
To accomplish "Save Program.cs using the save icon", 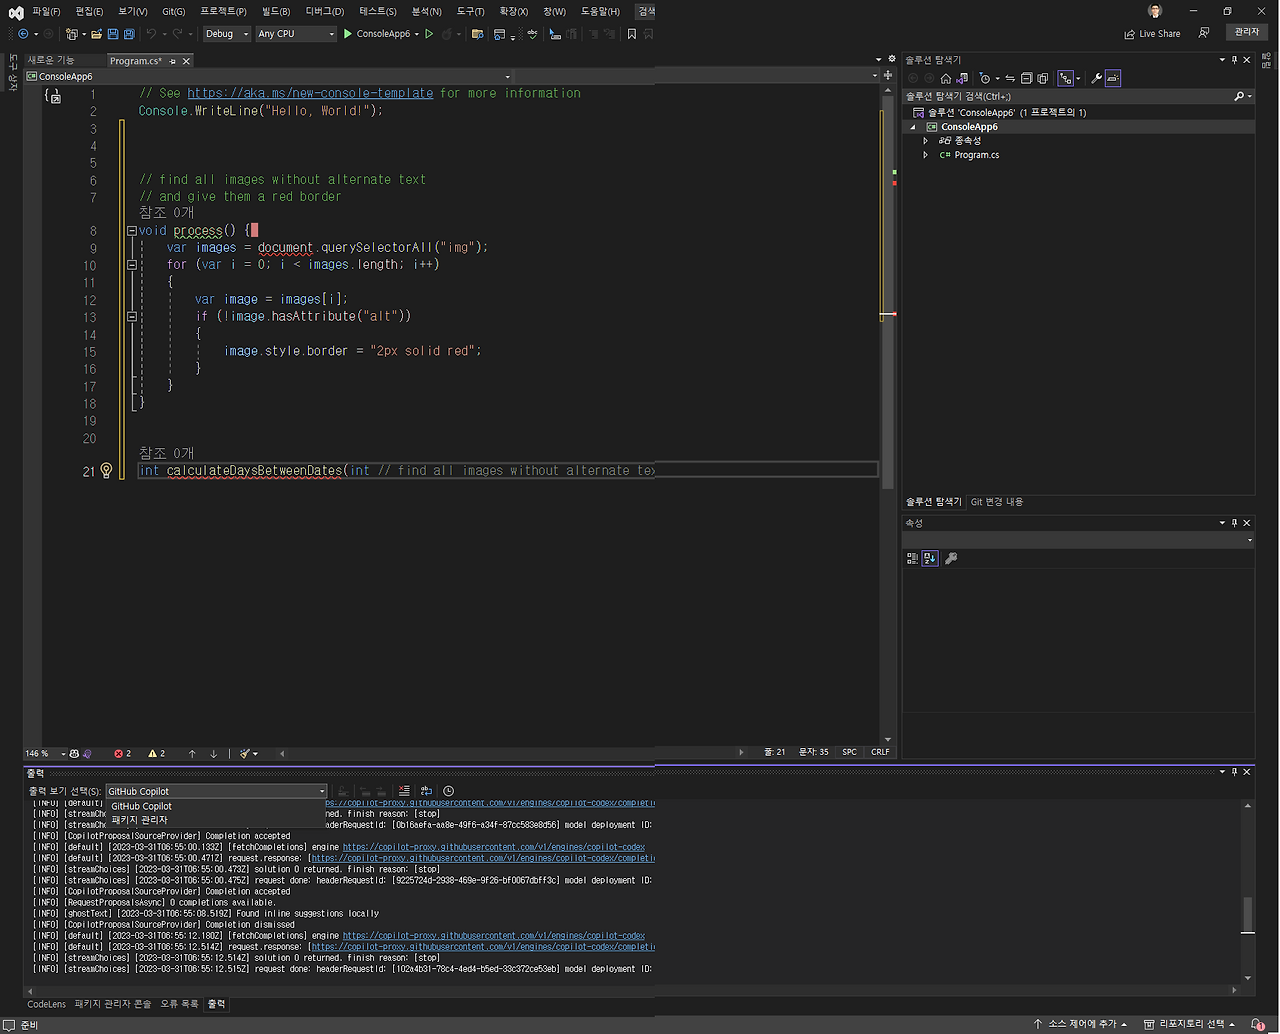I will [114, 33].
